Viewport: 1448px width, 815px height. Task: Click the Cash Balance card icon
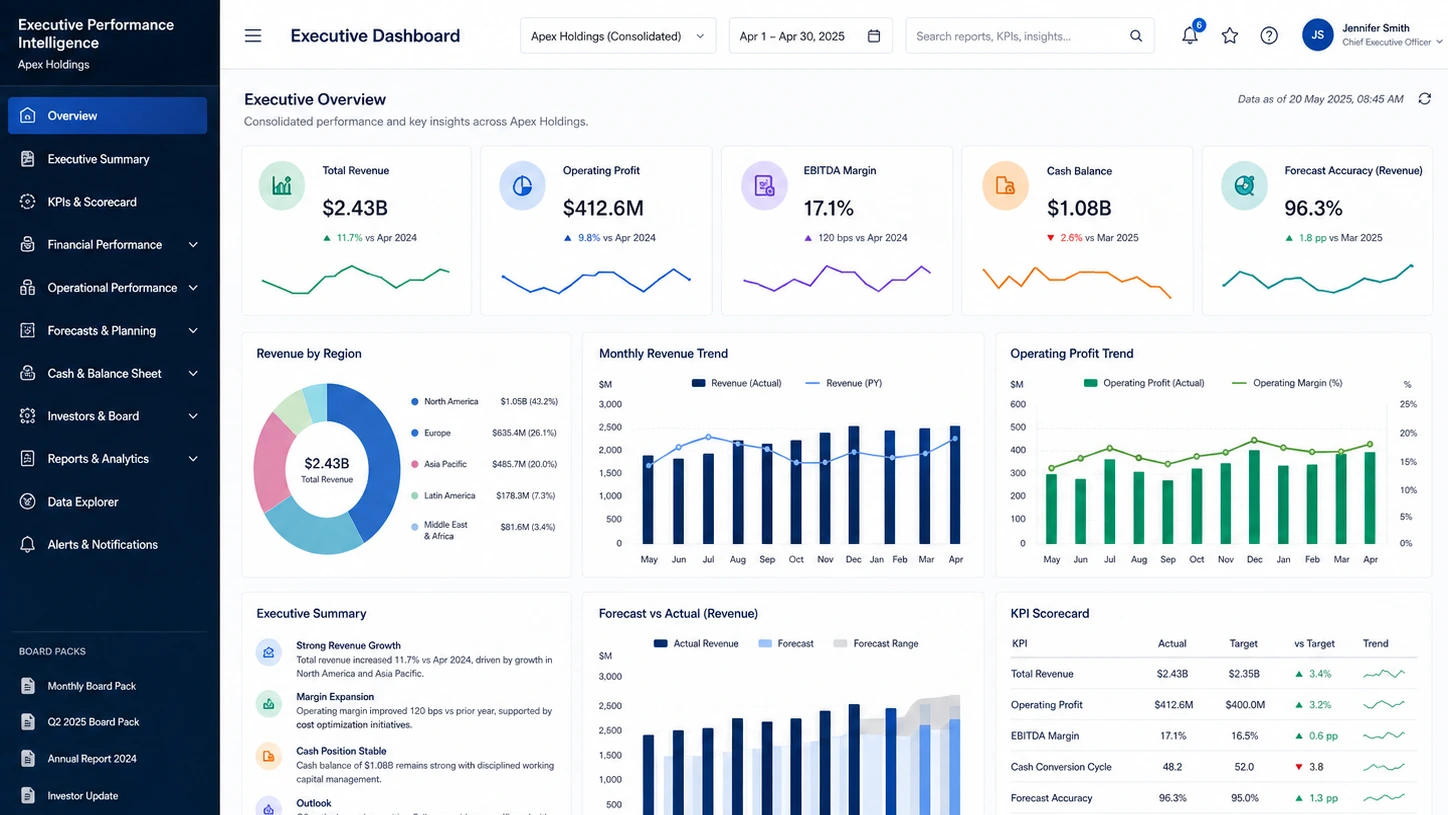point(1005,185)
